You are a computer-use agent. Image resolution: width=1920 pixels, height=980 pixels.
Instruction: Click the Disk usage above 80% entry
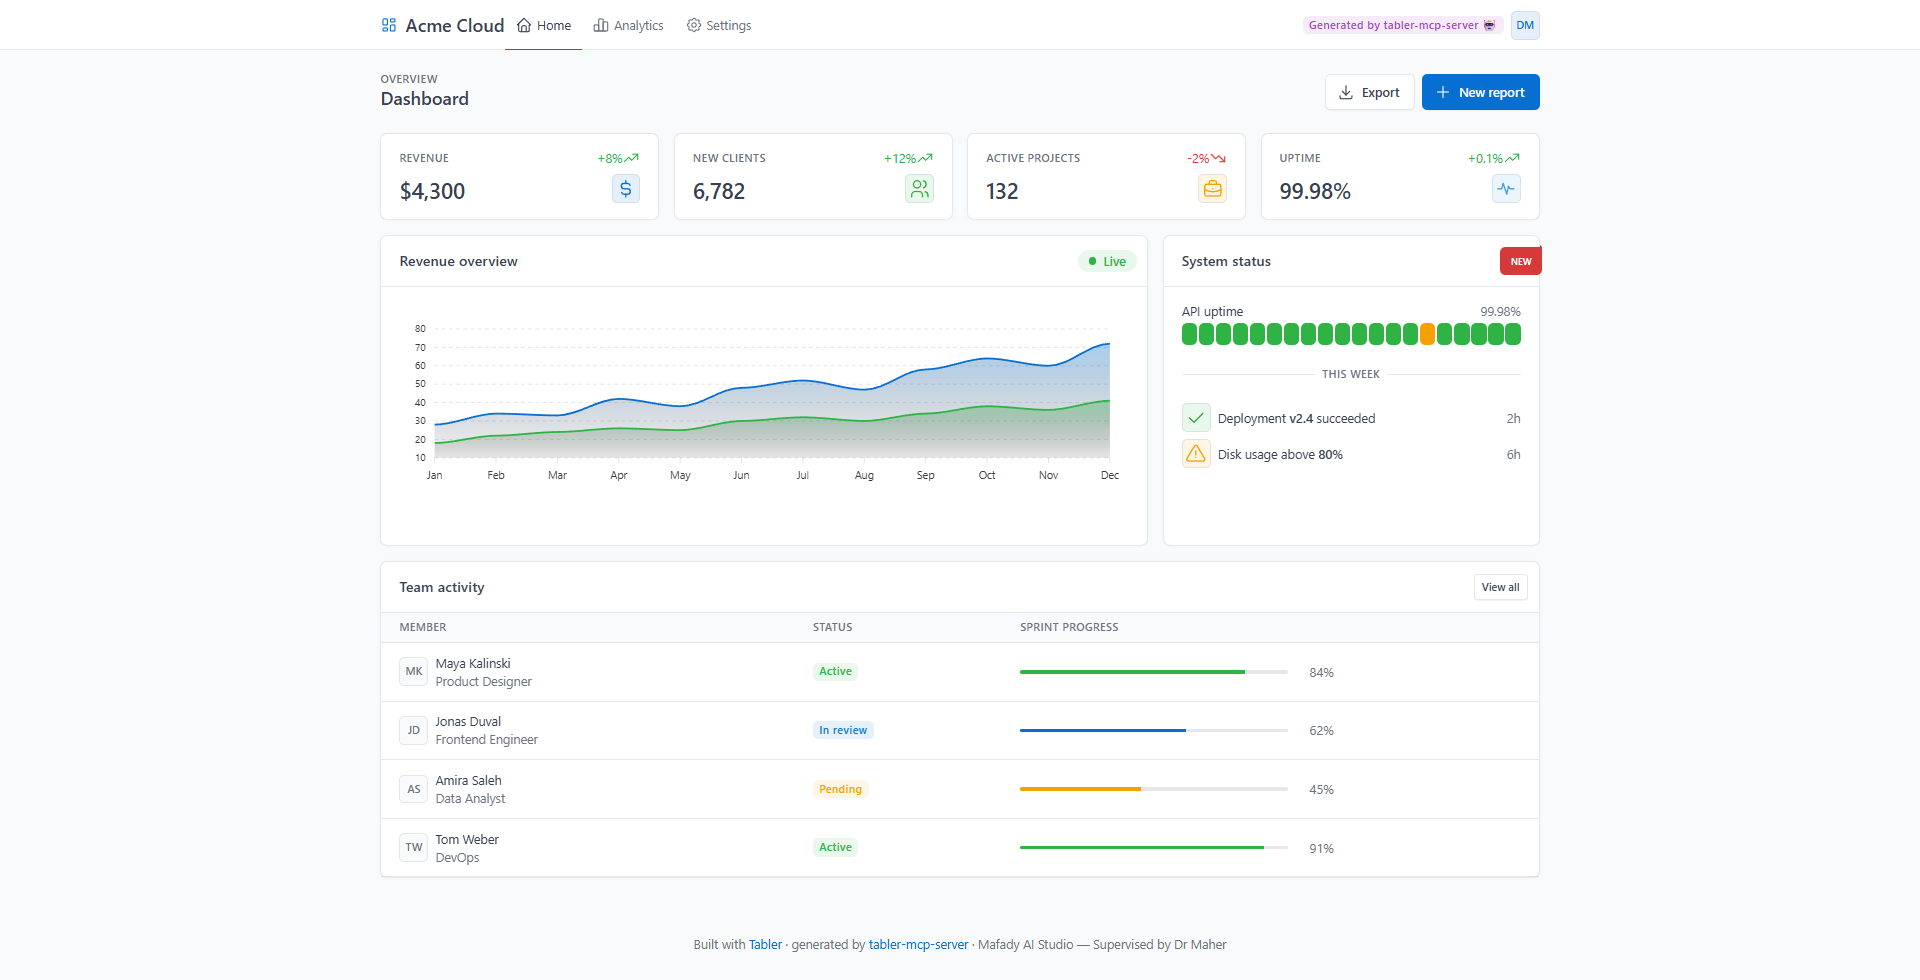pyautogui.click(x=1351, y=454)
